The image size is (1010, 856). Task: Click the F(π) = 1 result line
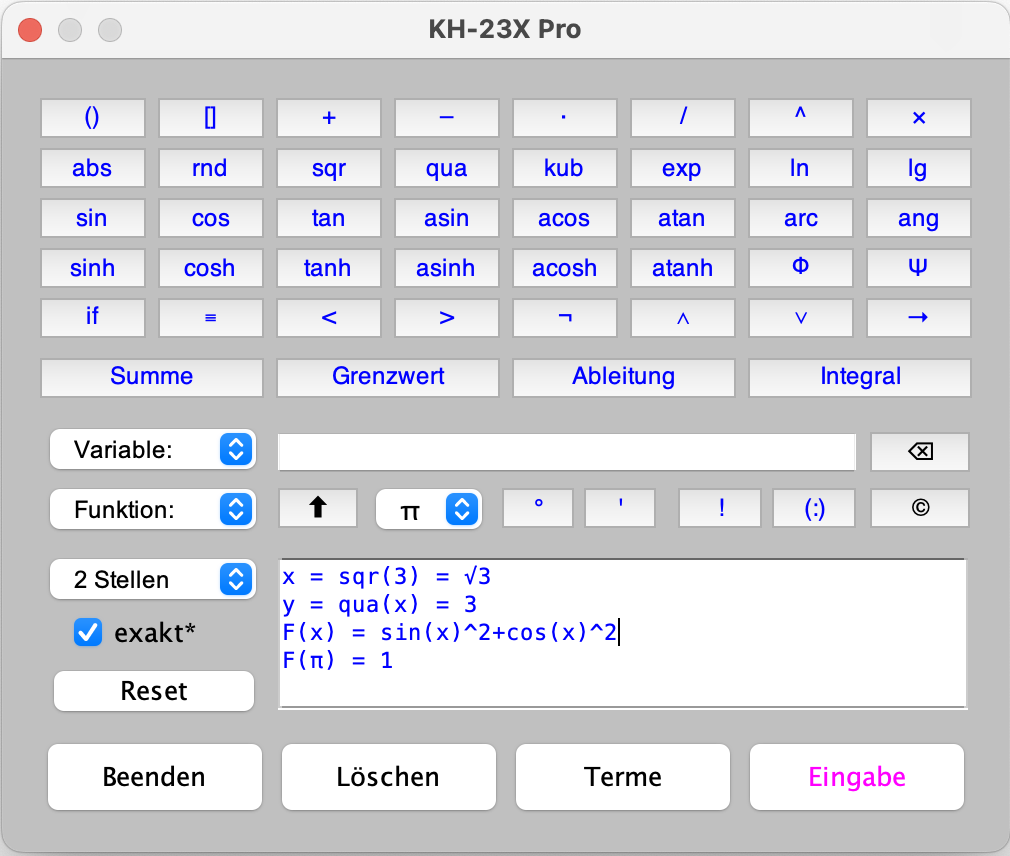[x=337, y=661]
